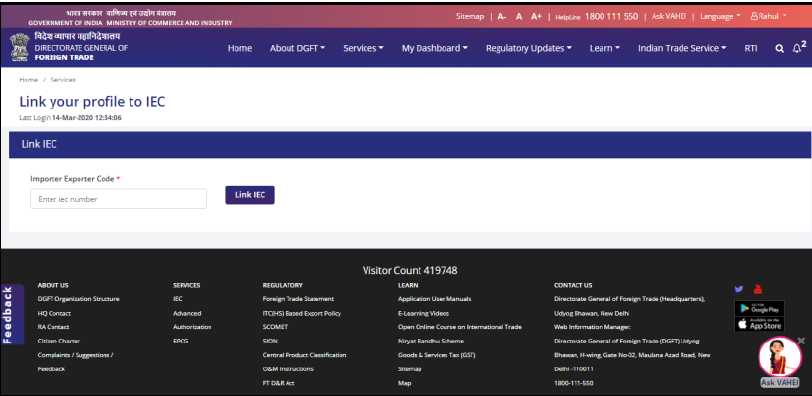Open FT D&R Act footer link
The height and width of the screenshot is (396, 812).
(279, 384)
